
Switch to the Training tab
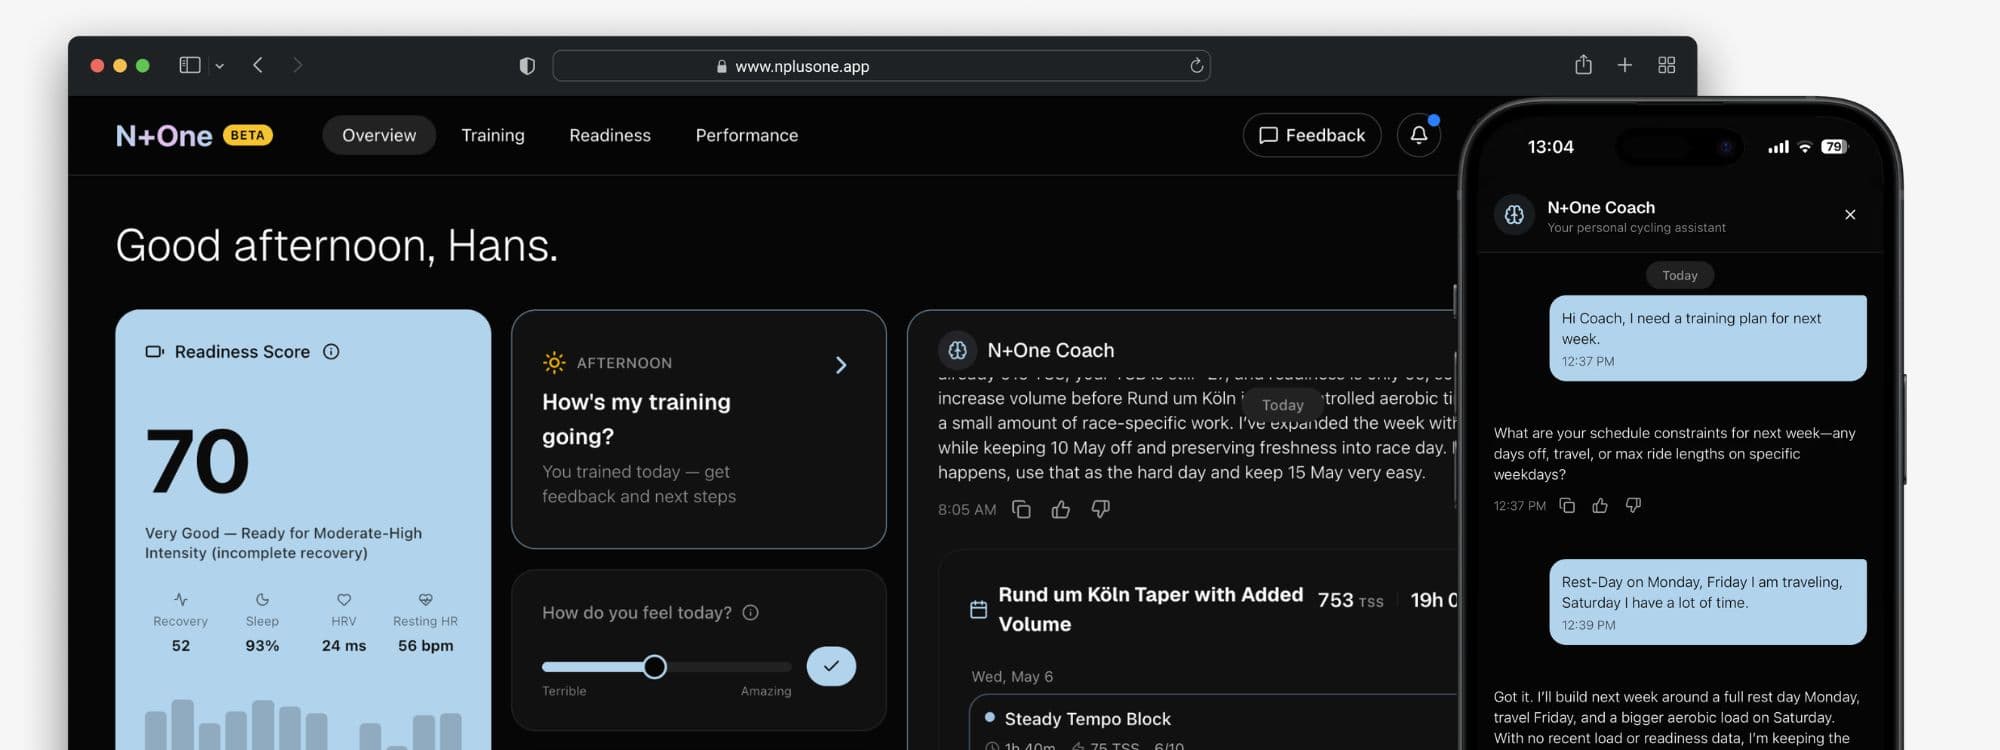[x=493, y=135]
